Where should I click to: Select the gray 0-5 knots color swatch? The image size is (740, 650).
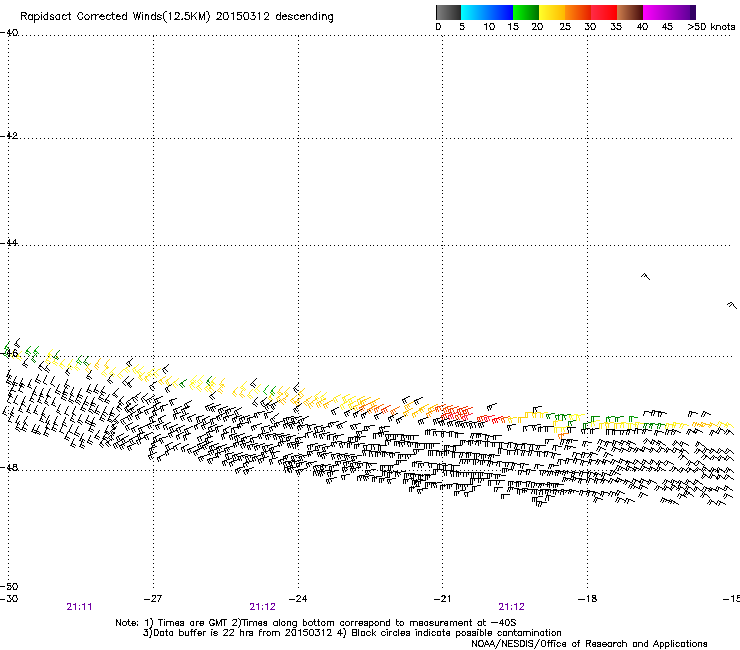(x=448, y=12)
